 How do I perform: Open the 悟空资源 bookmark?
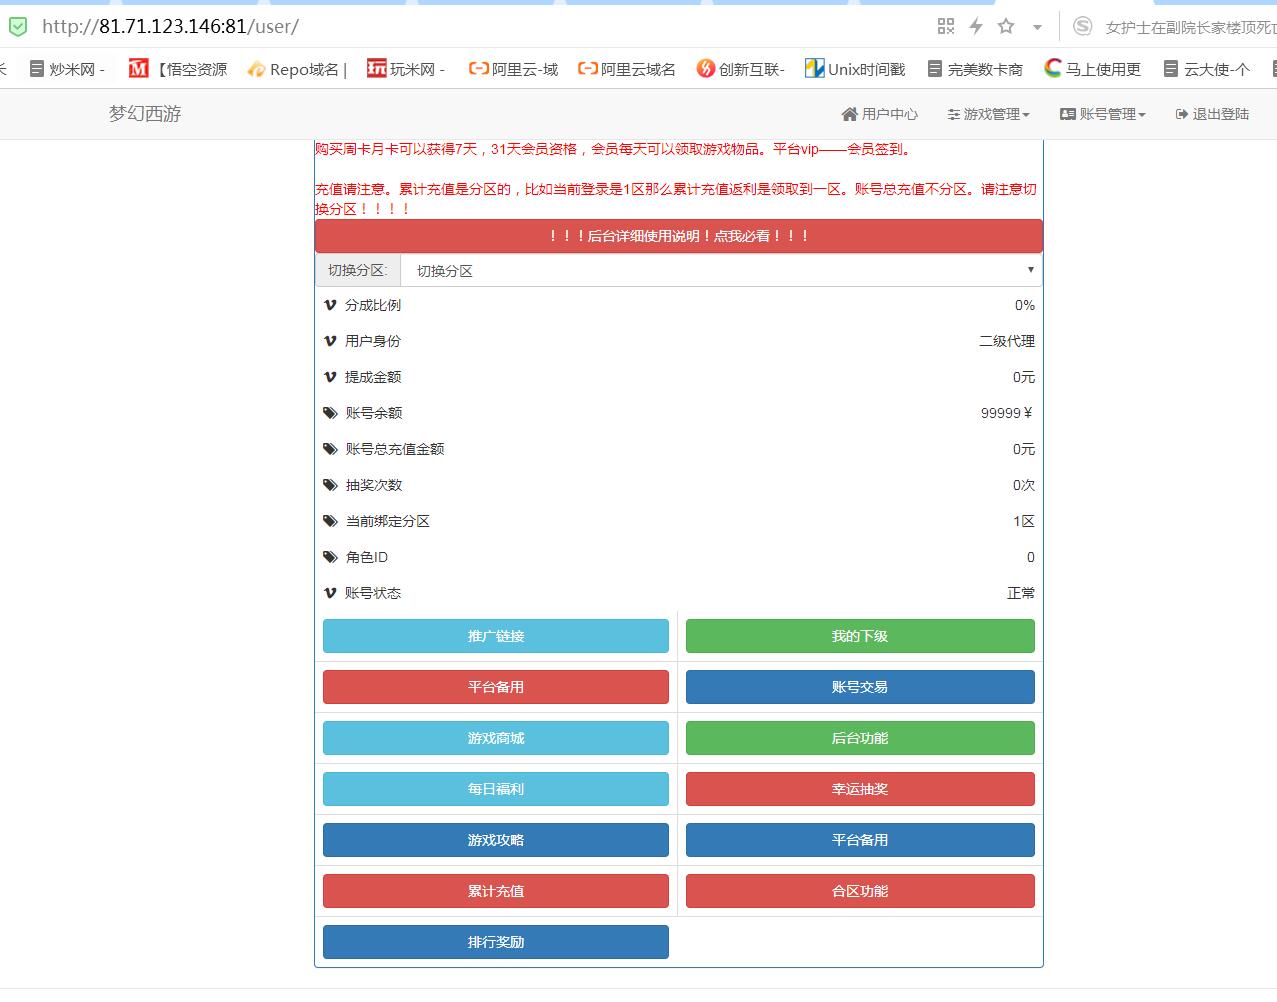click(x=179, y=69)
